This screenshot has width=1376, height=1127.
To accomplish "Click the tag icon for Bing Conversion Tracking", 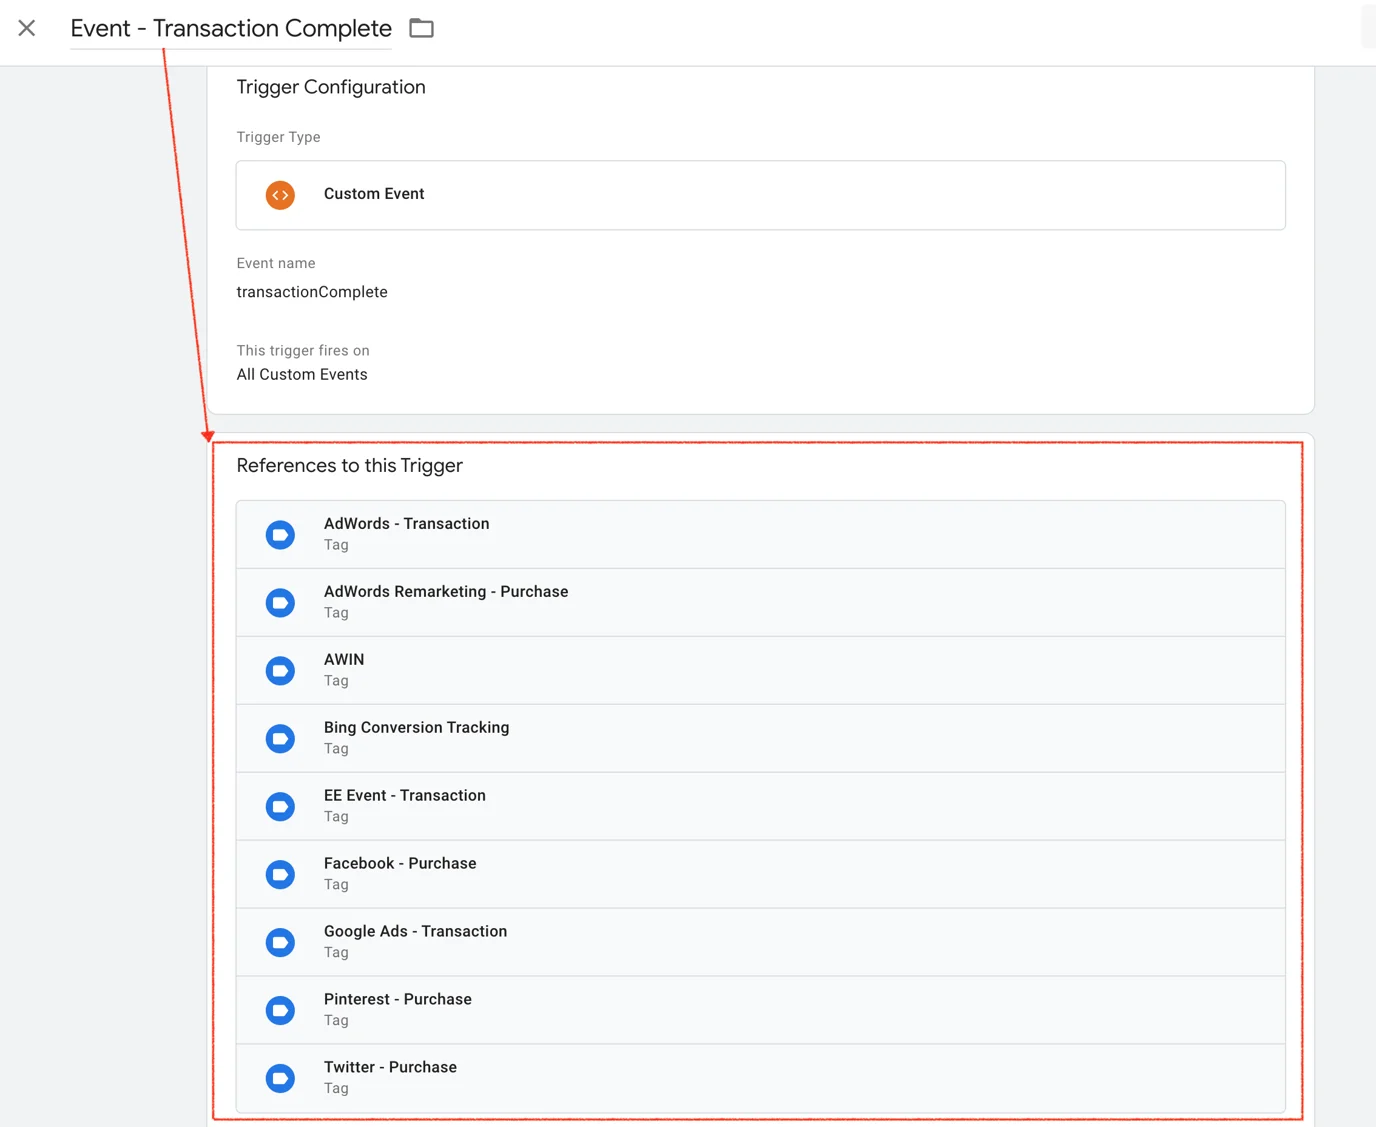I will click(x=280, y=739).
